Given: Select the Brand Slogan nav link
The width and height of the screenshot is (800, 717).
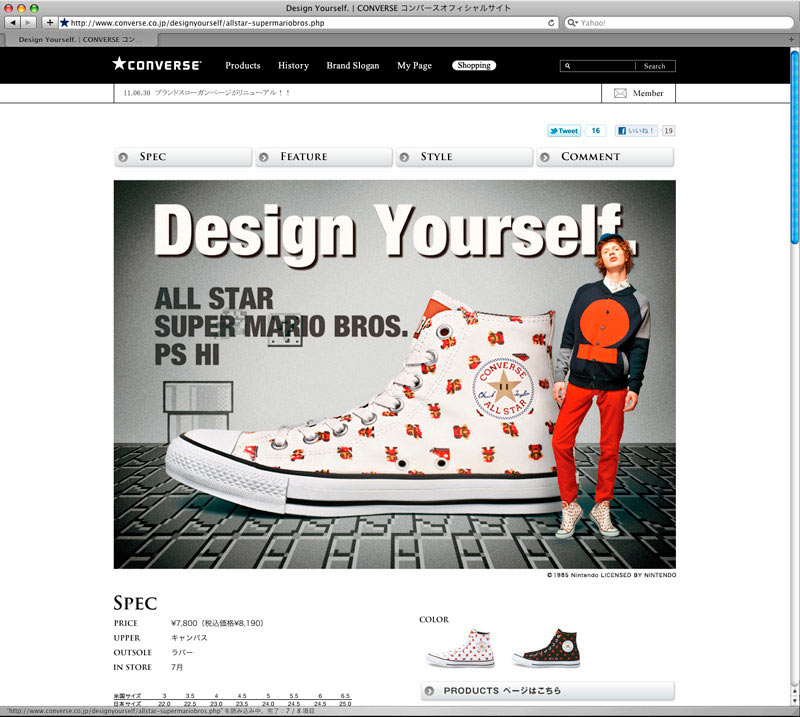Looking at the screenshot, I should pyautogui.click(x=352, y=66).
